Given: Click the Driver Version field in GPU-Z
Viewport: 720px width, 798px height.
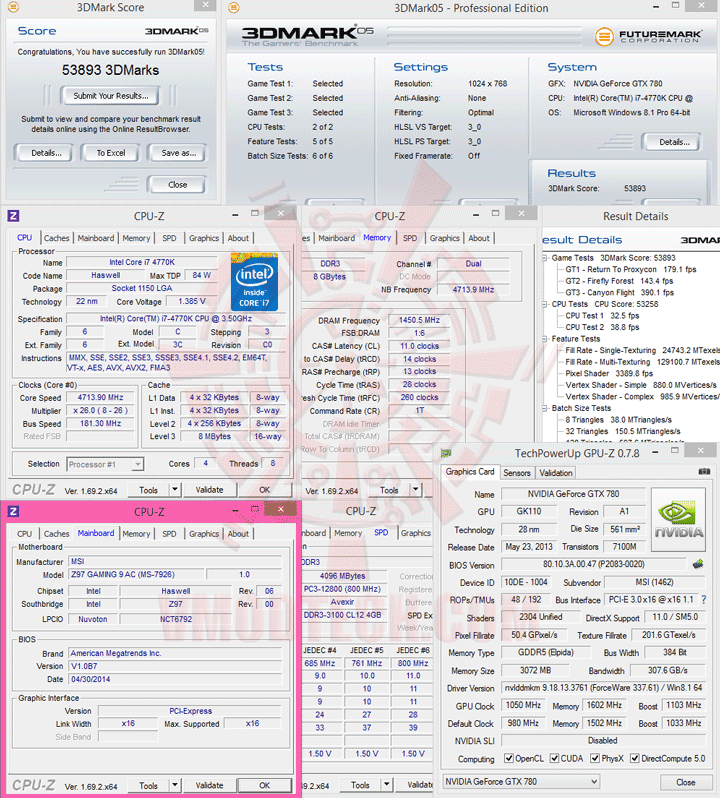Looking at the screenshot, I should click(x=603, y=688).
